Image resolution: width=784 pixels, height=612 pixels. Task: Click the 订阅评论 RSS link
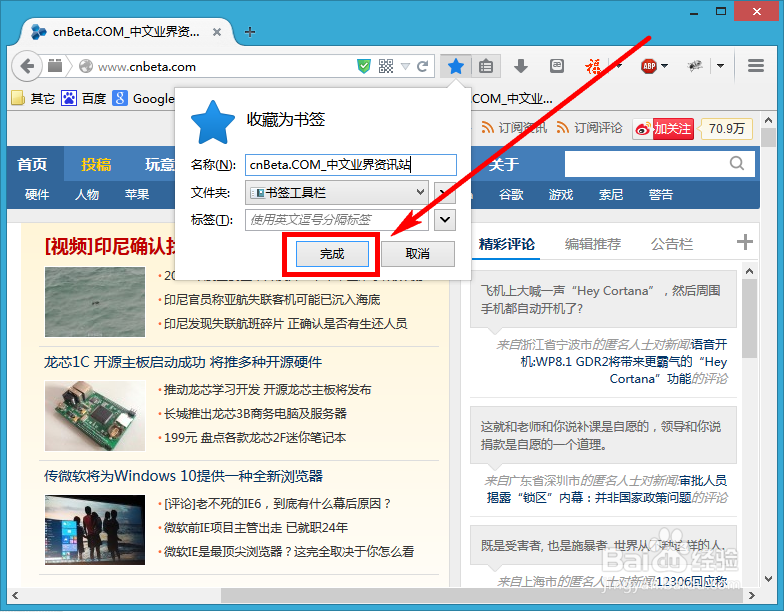click(590, 128)
